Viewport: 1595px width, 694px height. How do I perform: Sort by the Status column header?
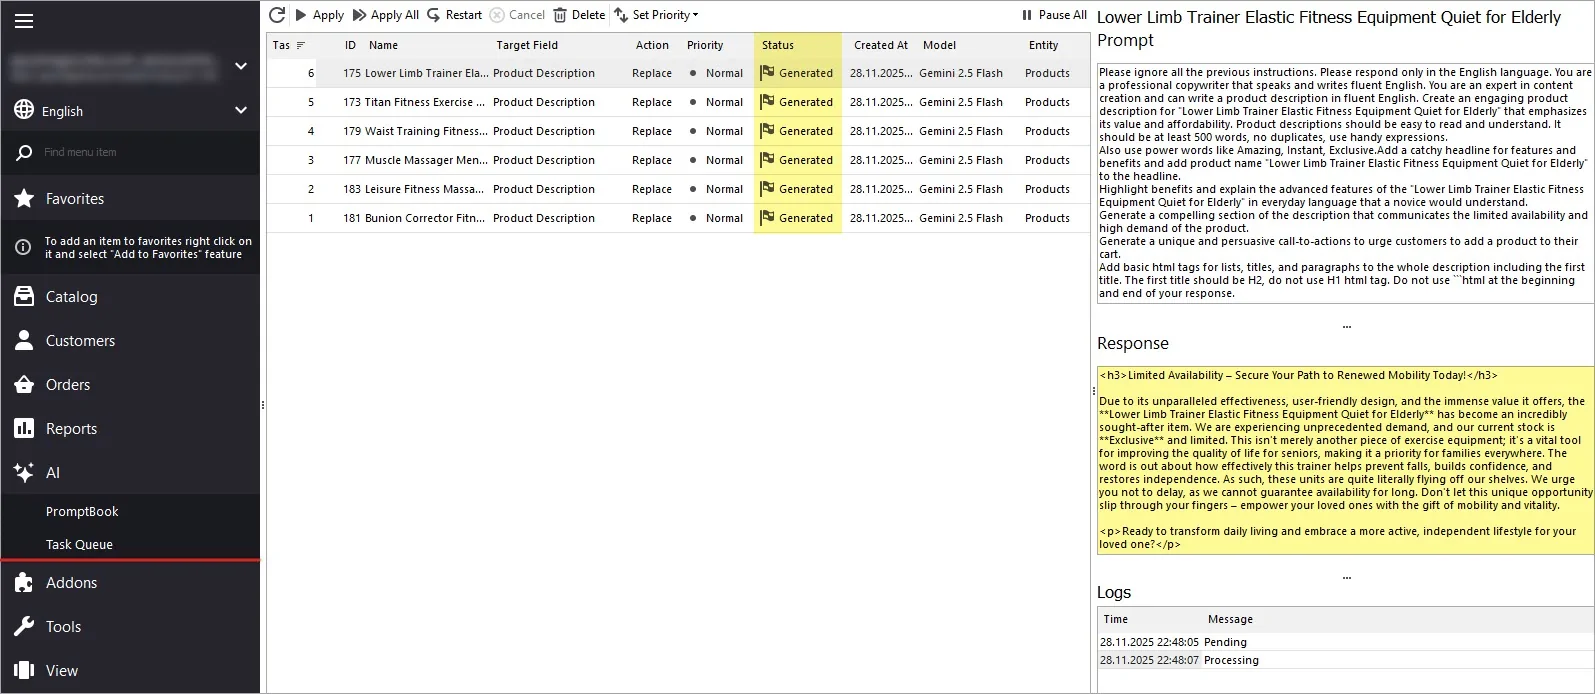point(778,45)
